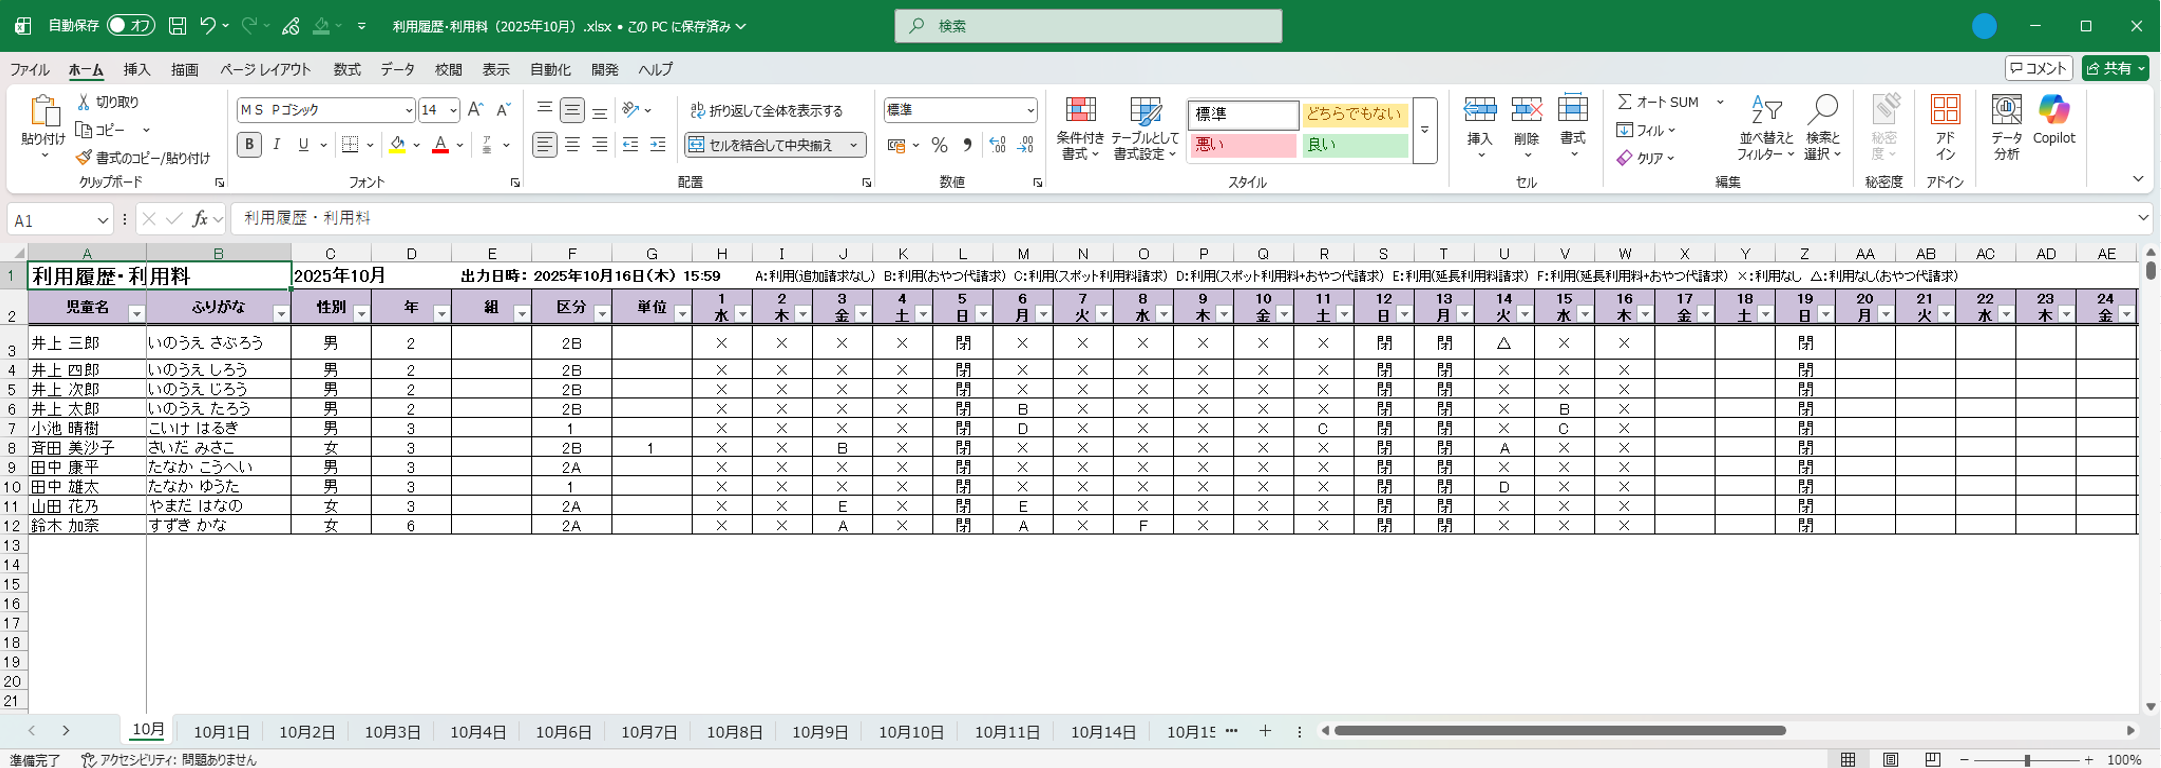Image resolution: width=2161 pixels, height=768 pixels.
Task: Expand the number format dropdown showing 標準
Action: click(1030, 110)
